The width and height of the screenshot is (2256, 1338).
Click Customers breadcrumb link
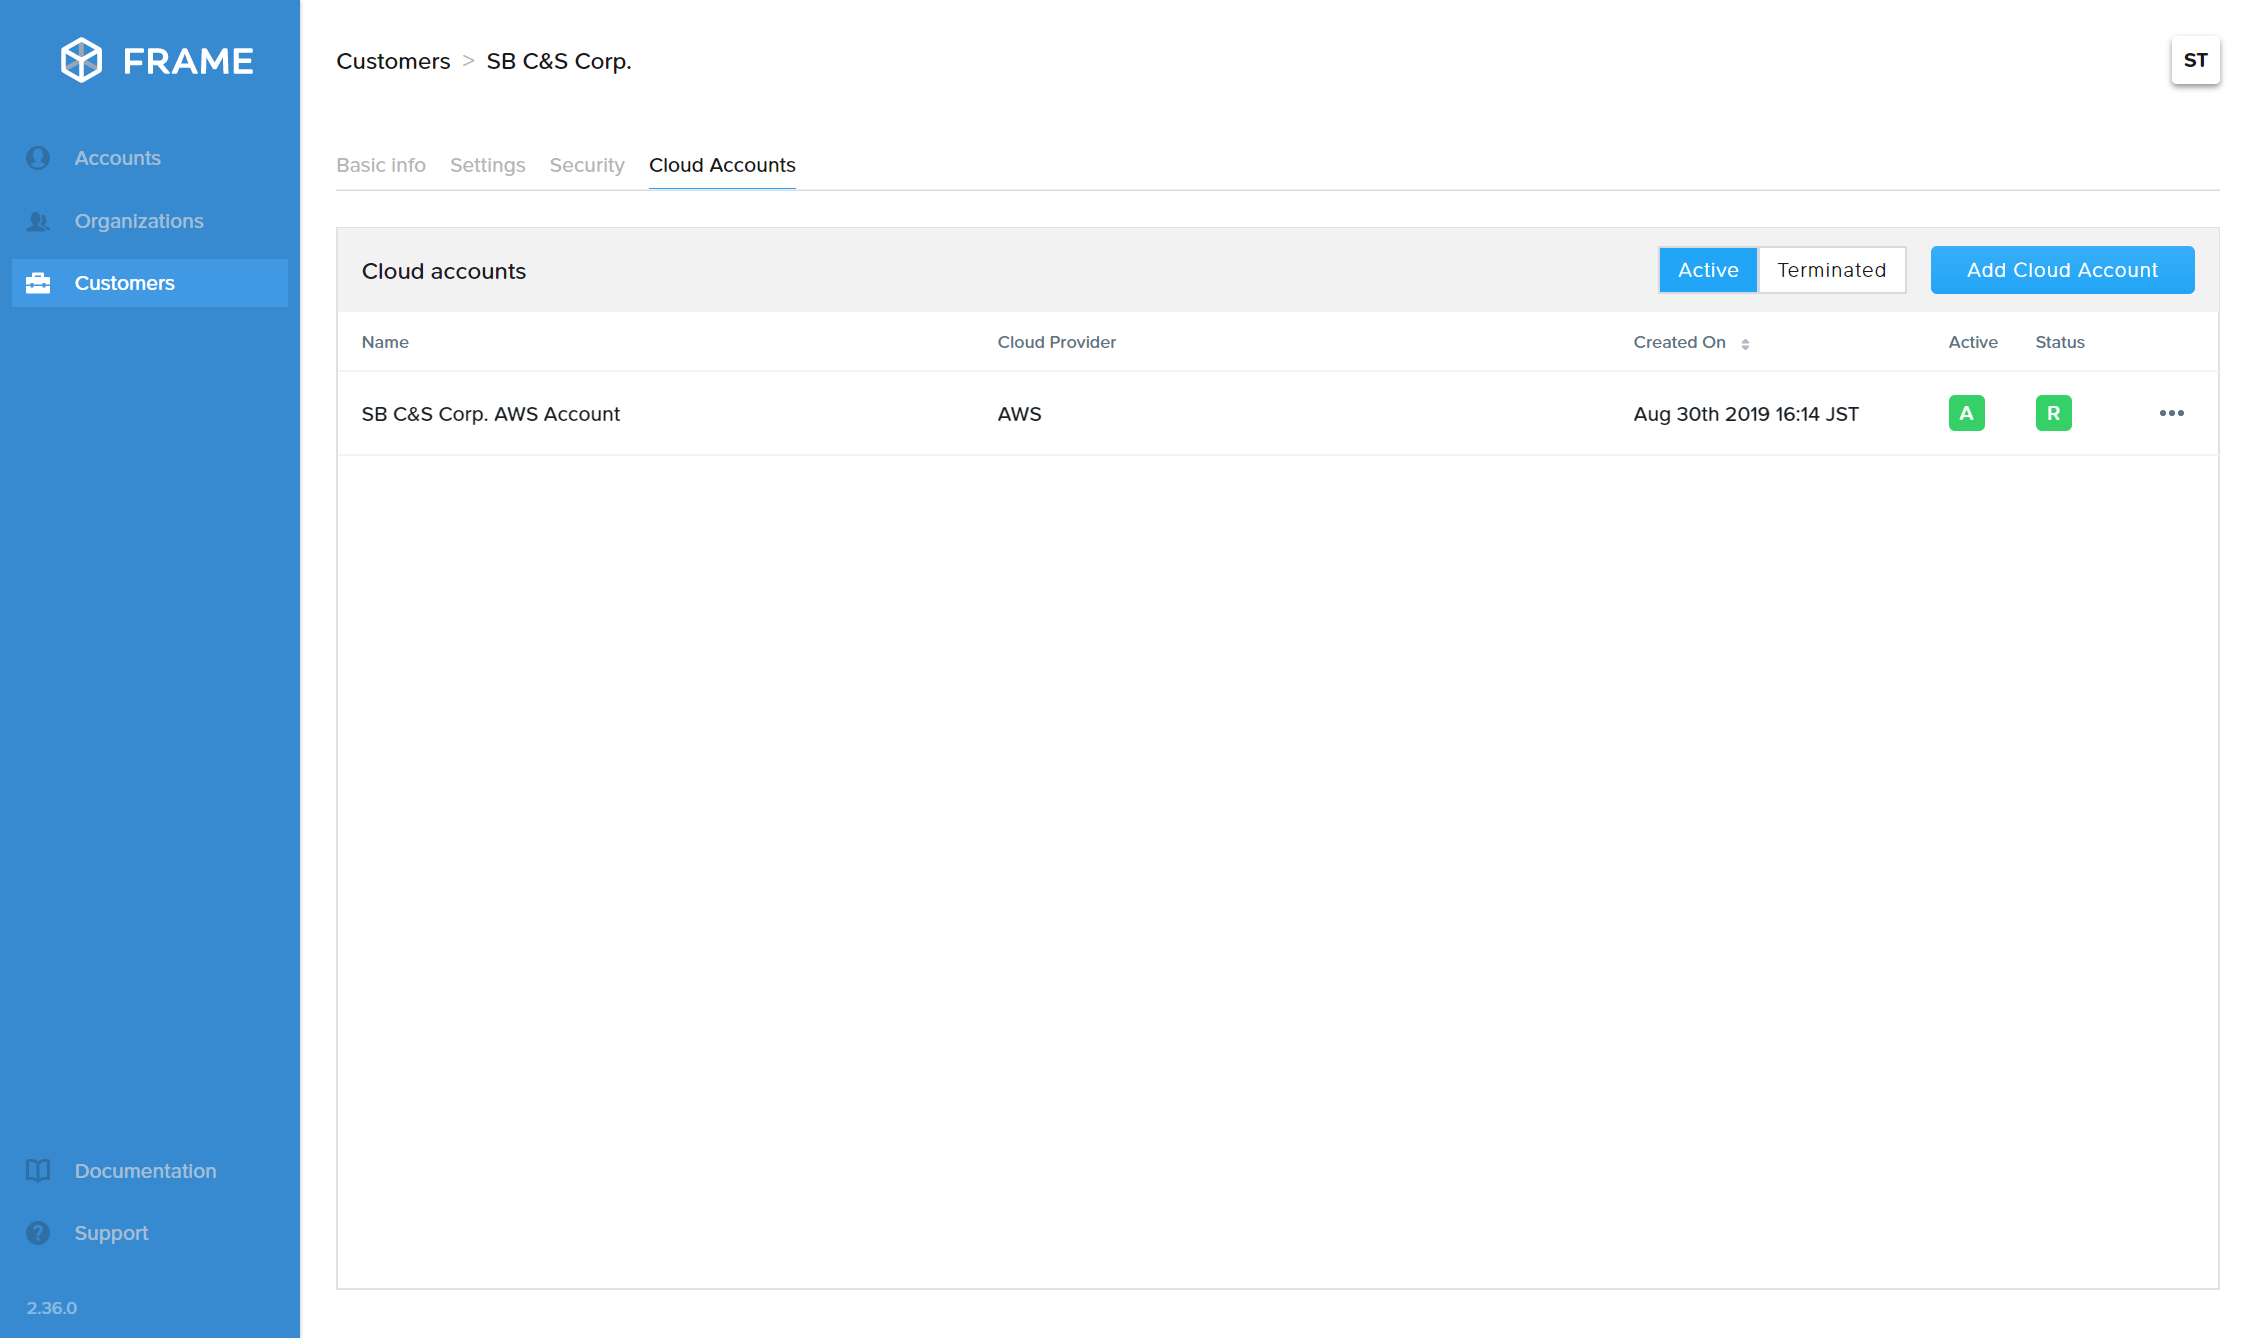(x=393, y=61)
